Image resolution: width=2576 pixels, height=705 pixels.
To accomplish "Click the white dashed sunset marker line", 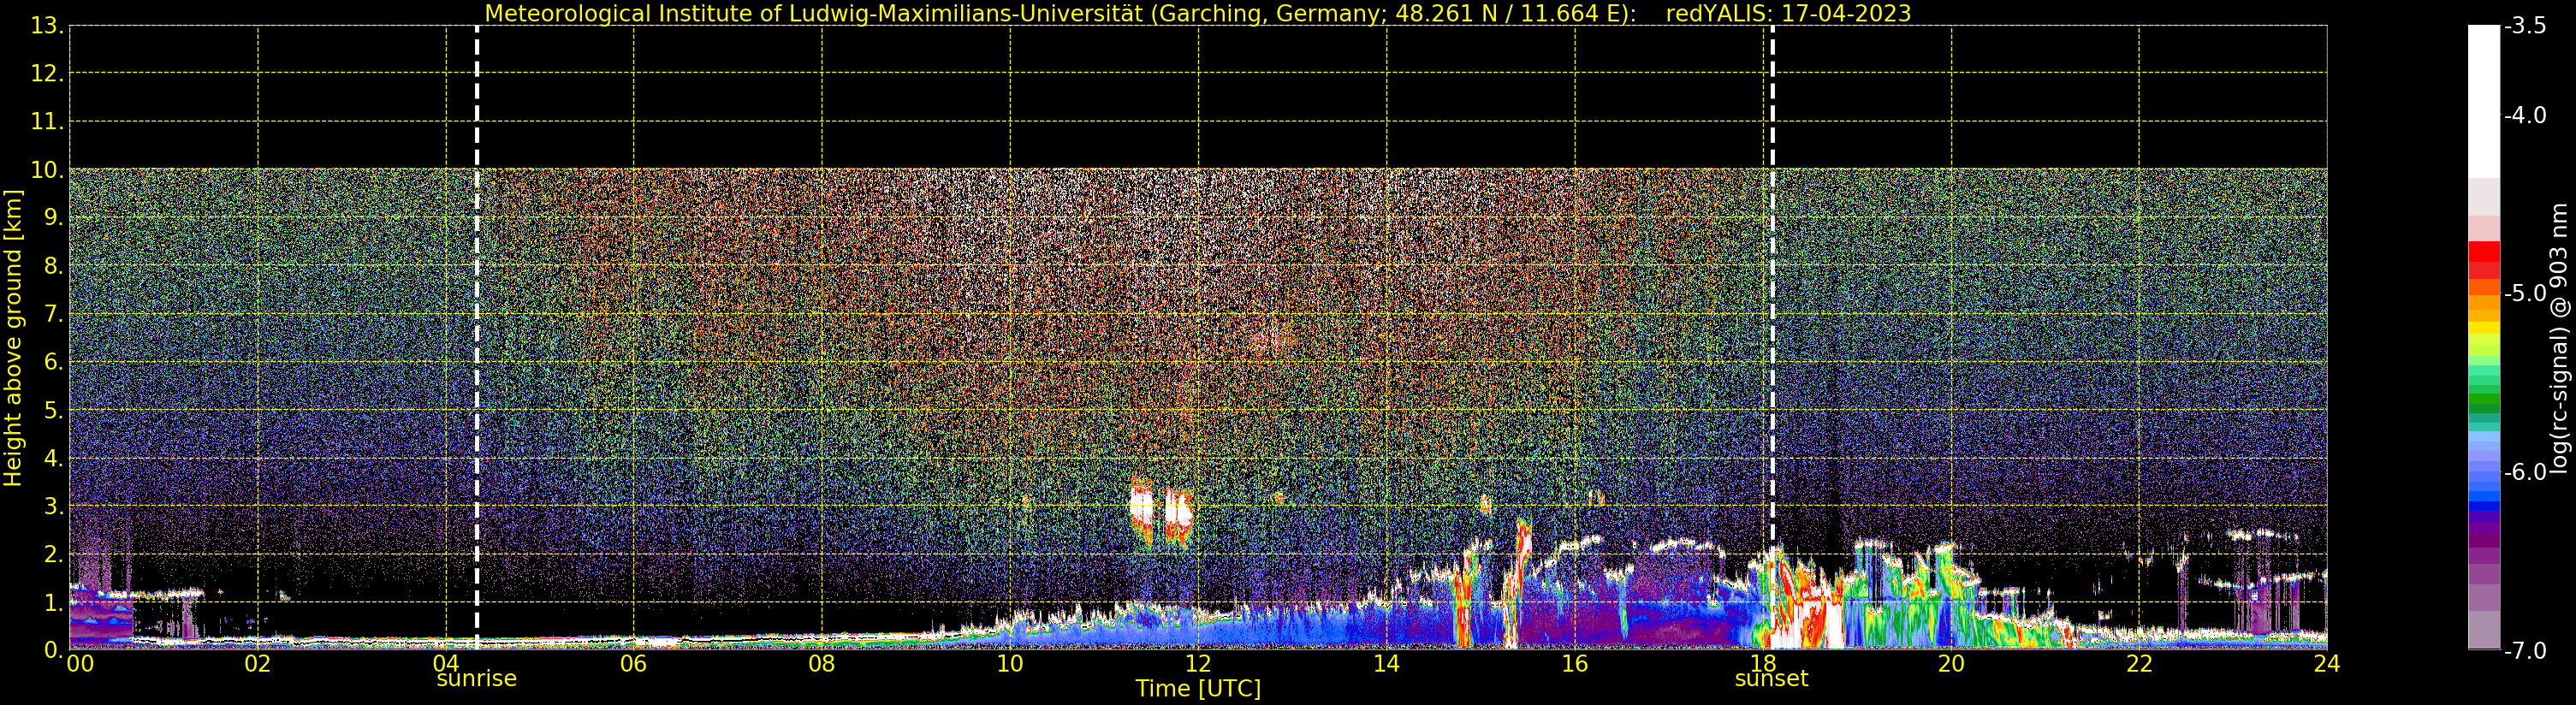I will 1772,338.
